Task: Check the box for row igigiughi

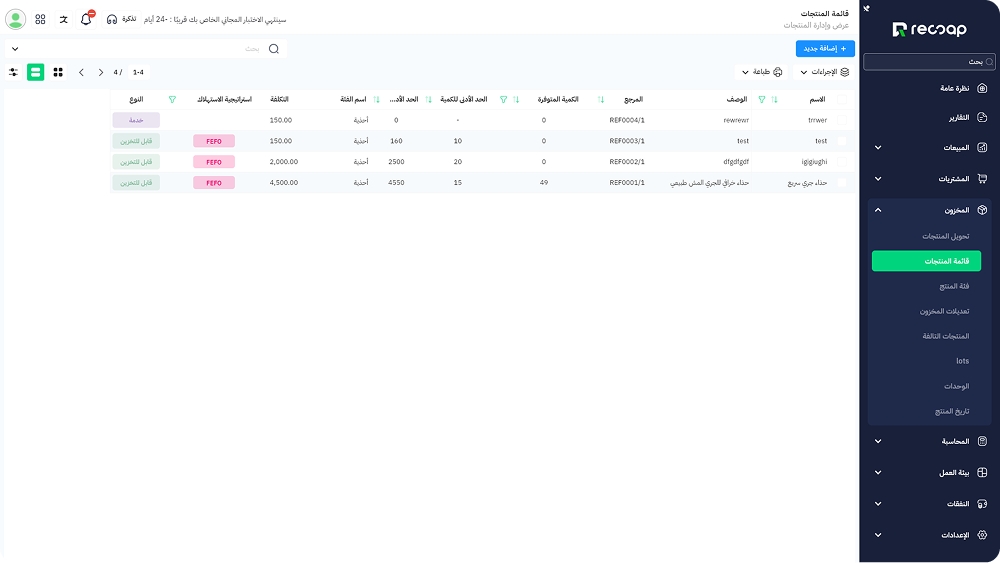Action: (841, 162)
